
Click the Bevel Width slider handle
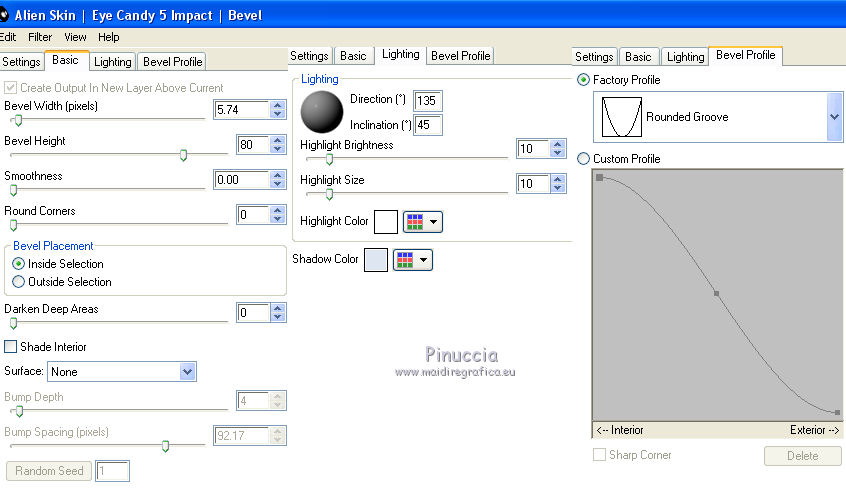point(18,120)
